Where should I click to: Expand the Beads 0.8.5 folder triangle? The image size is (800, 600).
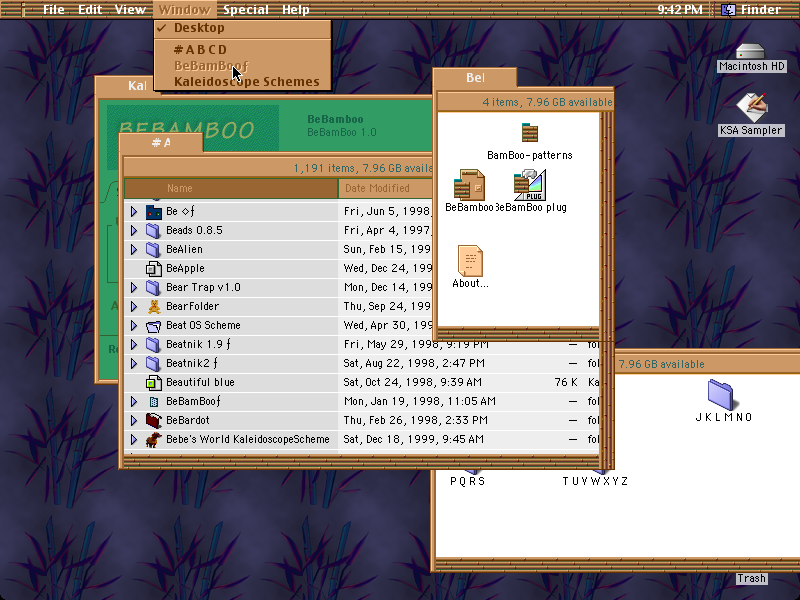pos(134,230)
